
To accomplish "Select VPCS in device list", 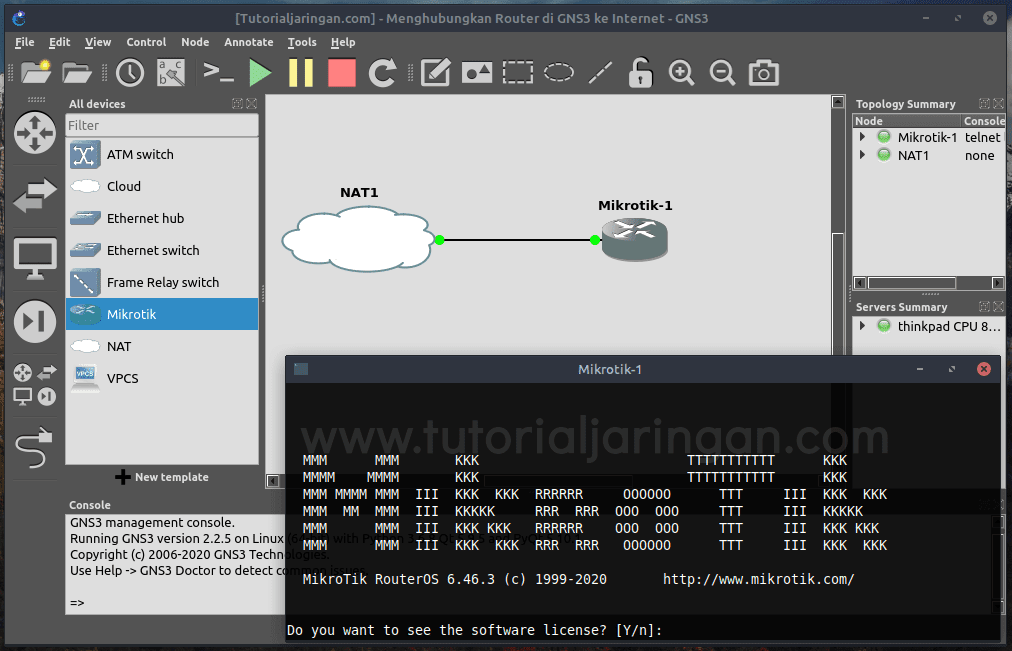I will point(162,378).
